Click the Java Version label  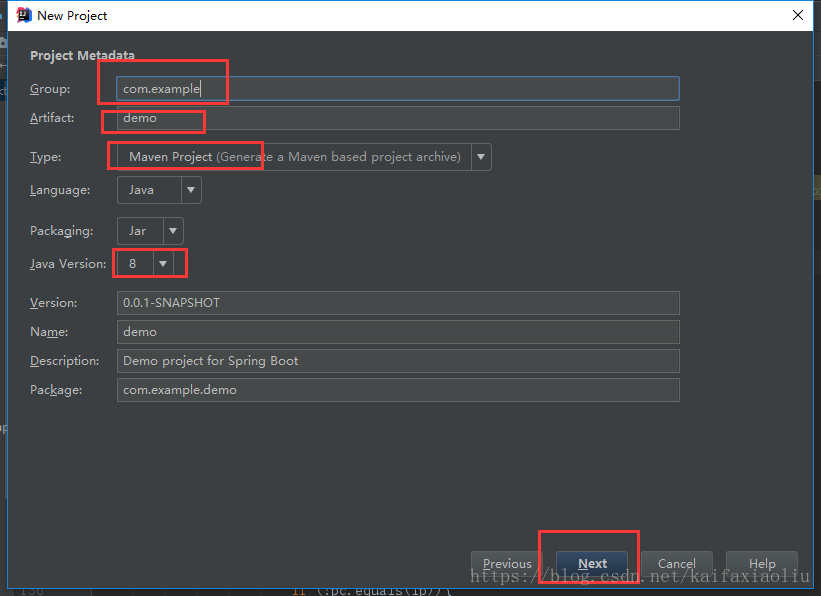pyautogui.click(x=68, y=264)
